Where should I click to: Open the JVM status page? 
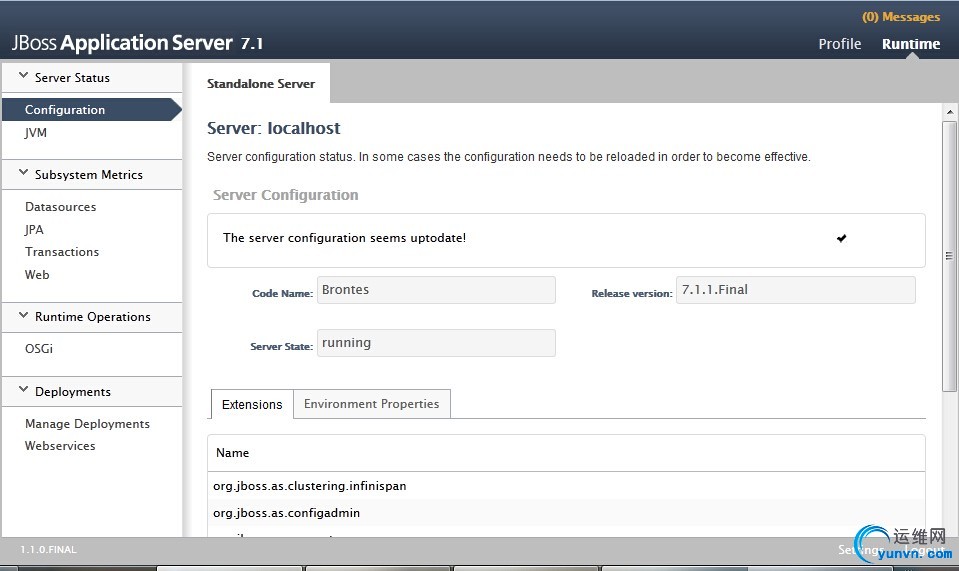[x=35, y=133]
